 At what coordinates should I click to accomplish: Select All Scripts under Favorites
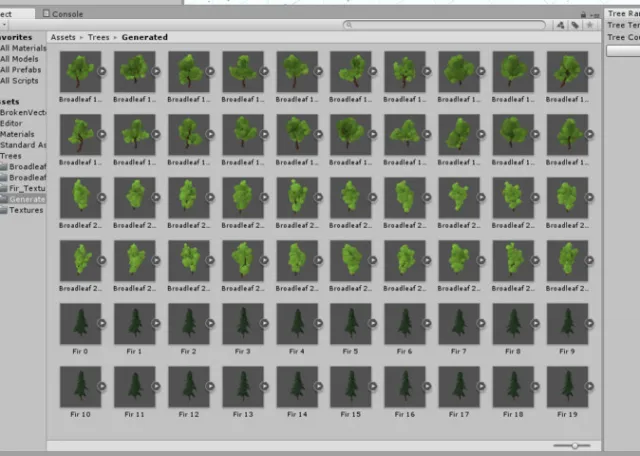pyautogui.click(x=19, y=80)
